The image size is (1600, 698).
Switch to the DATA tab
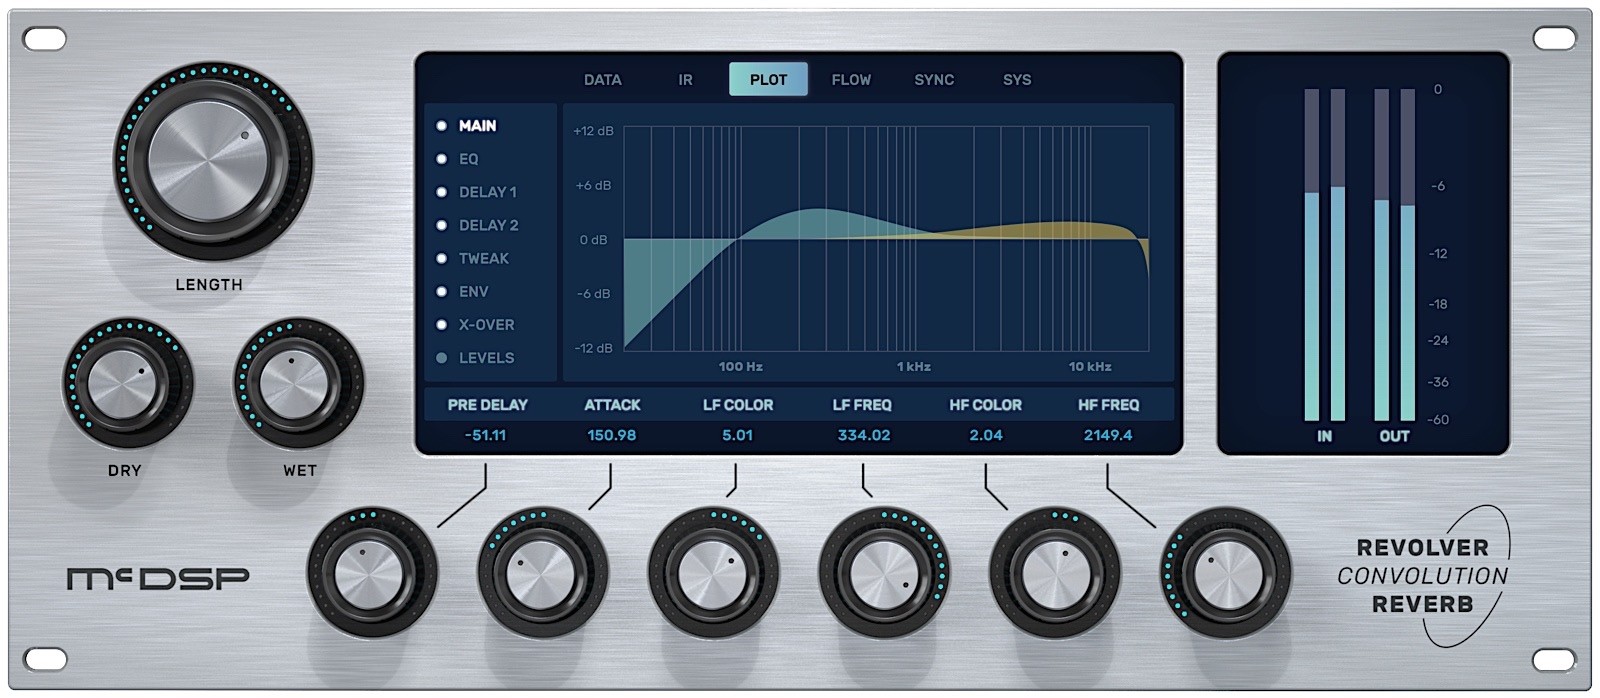603,80
